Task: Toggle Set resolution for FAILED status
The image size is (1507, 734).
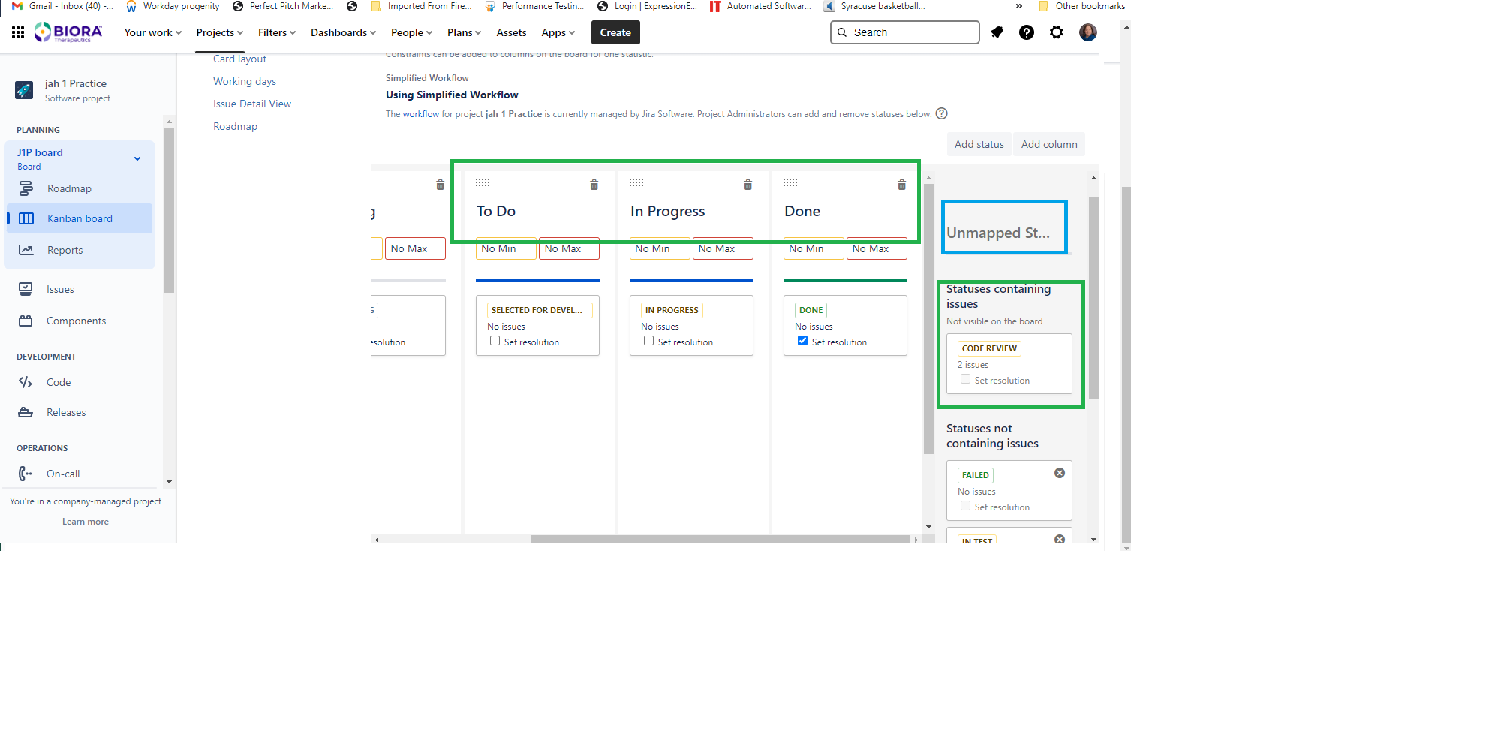Action: point(965,507)
